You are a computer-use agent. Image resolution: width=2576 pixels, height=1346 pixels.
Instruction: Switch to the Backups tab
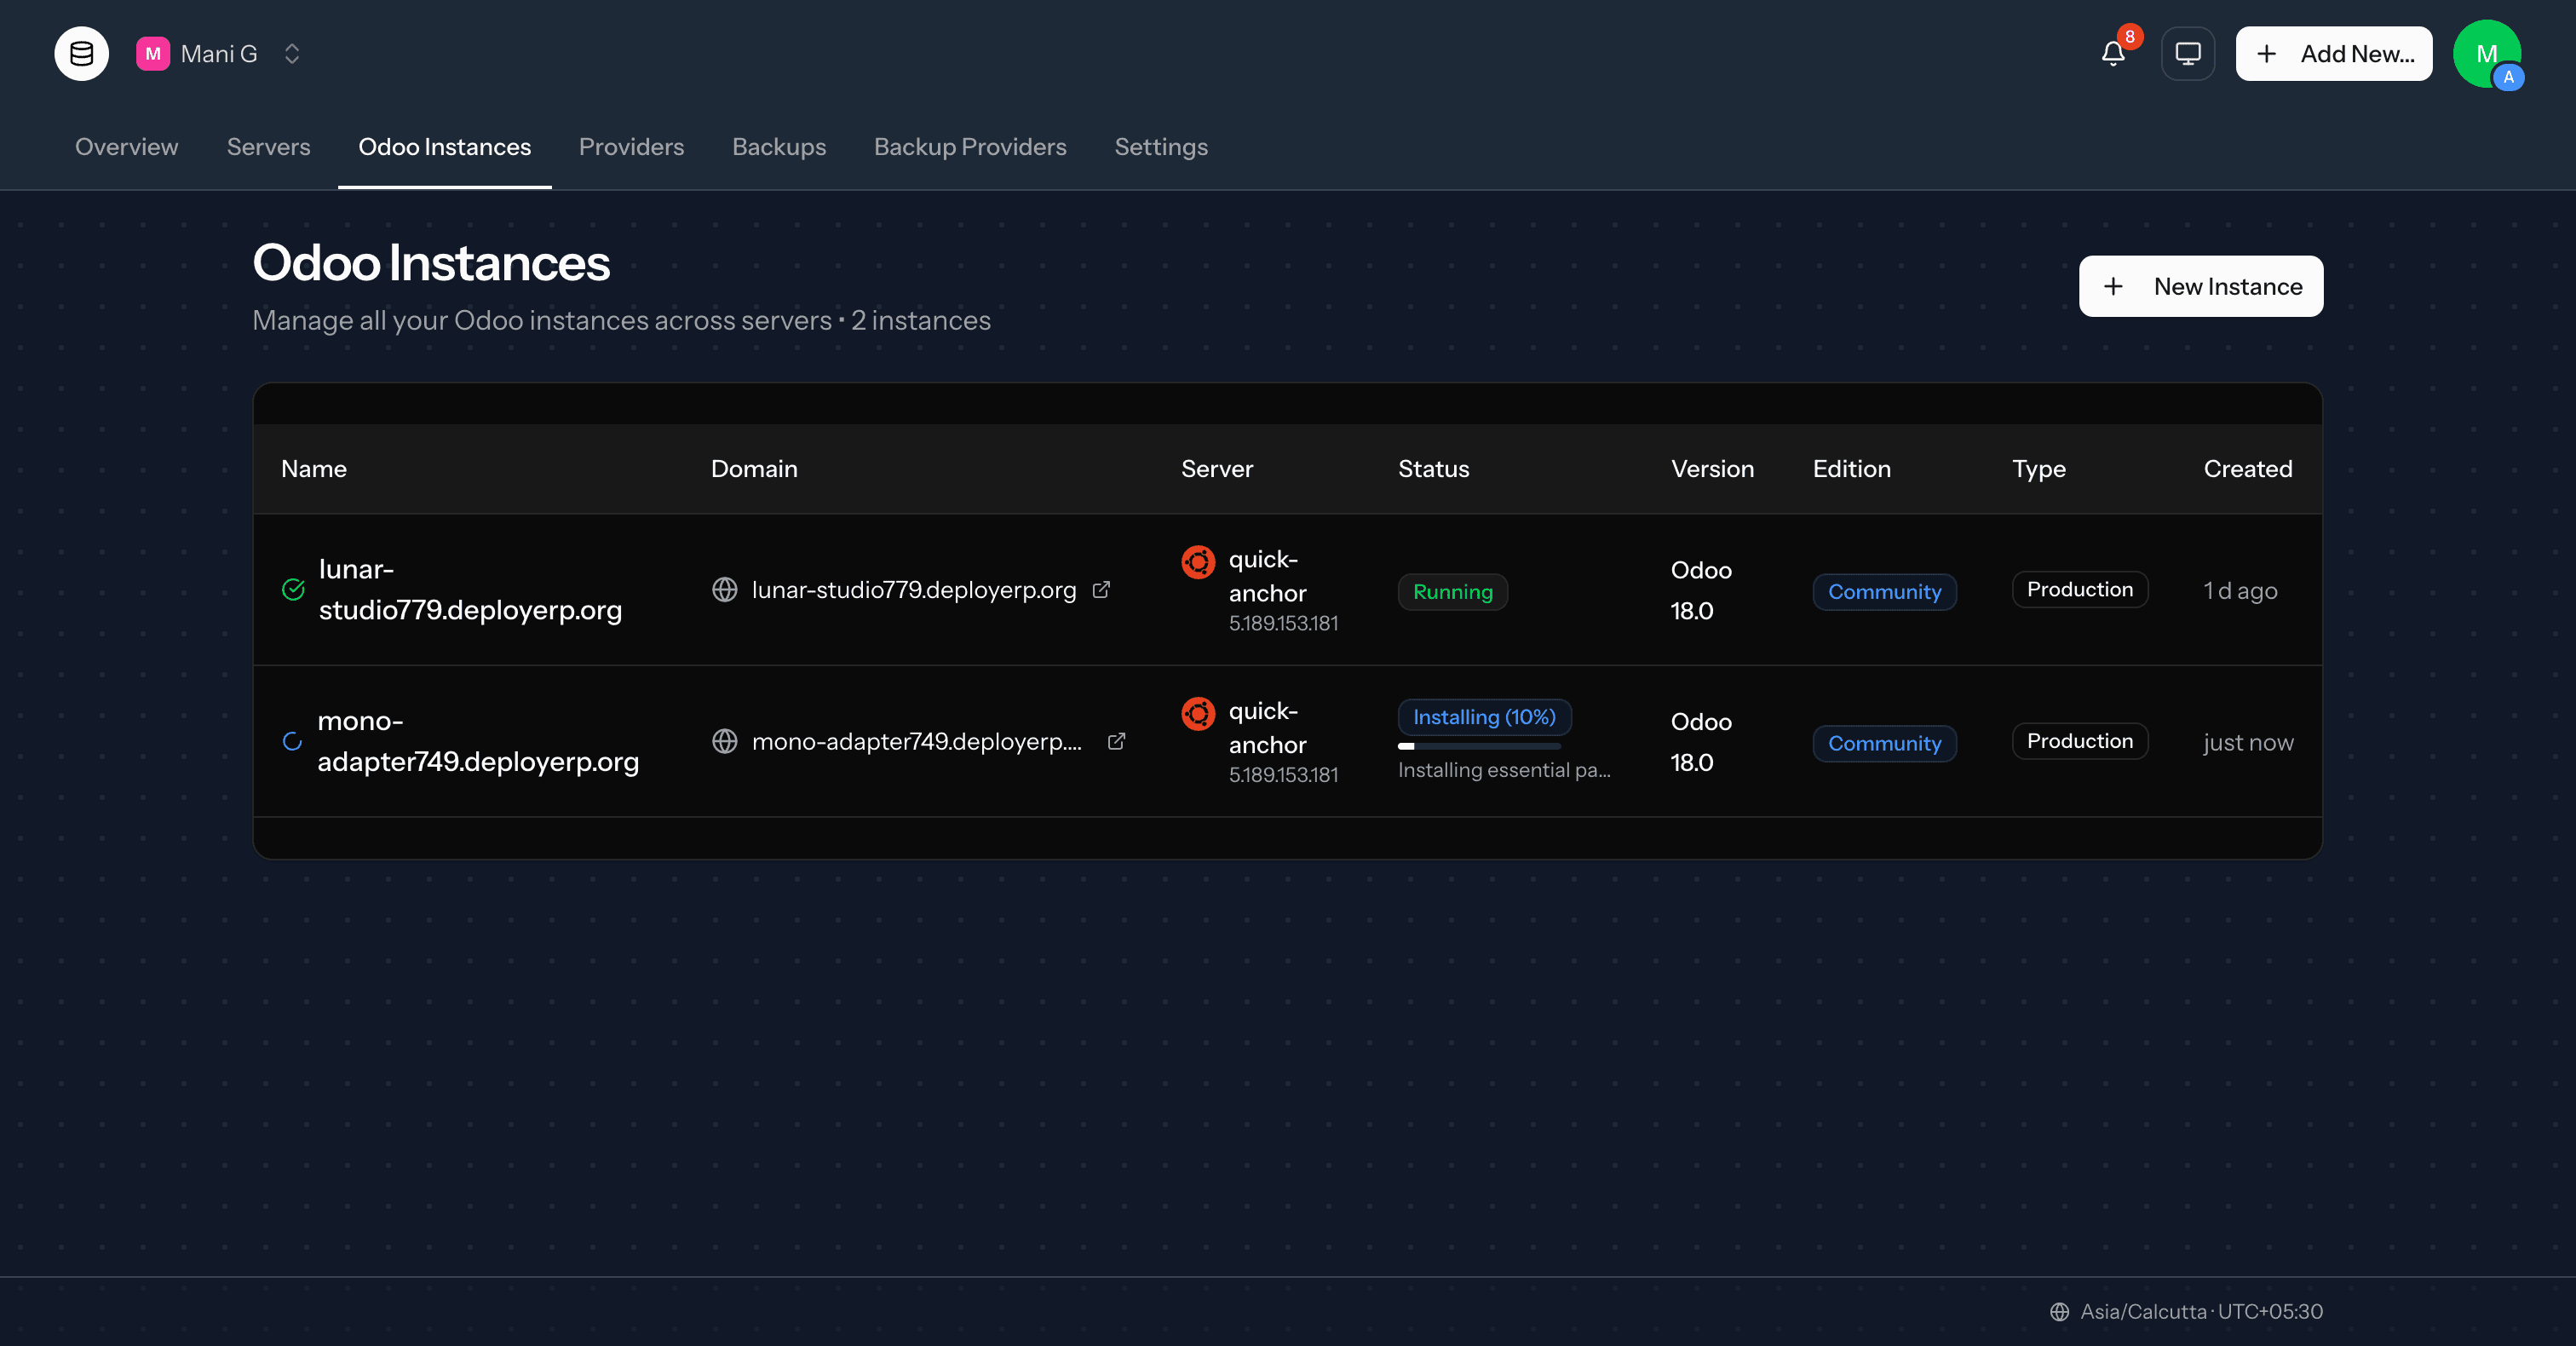pos(779,147)
